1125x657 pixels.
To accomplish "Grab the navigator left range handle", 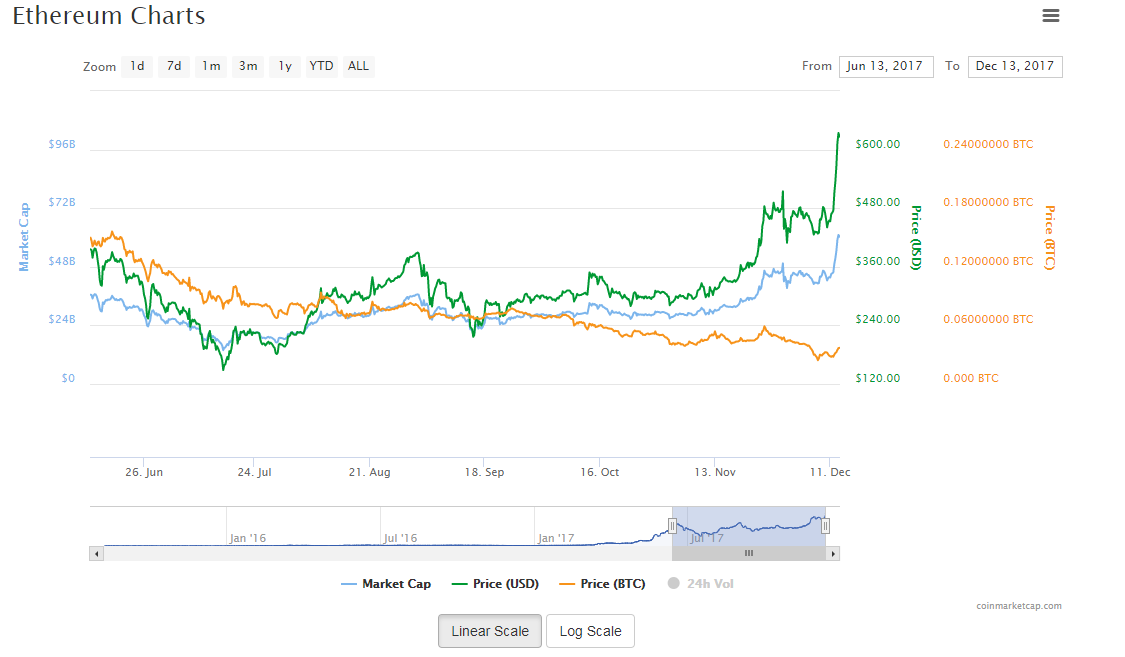I will pos(672,526).
